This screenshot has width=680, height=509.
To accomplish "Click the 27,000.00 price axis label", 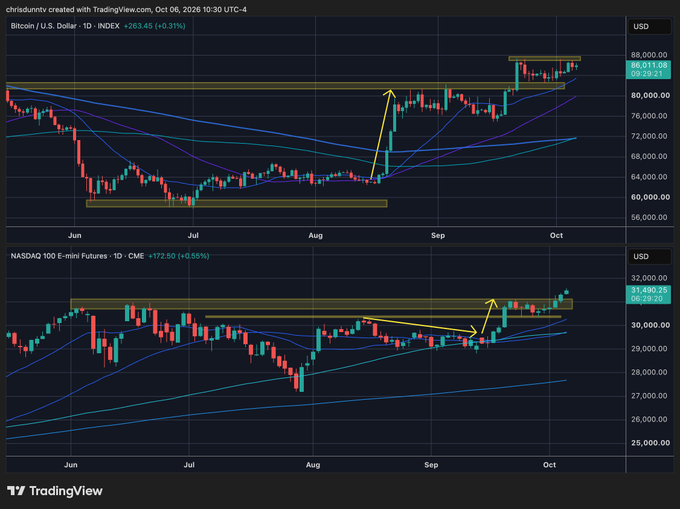I will pos(649,396).
